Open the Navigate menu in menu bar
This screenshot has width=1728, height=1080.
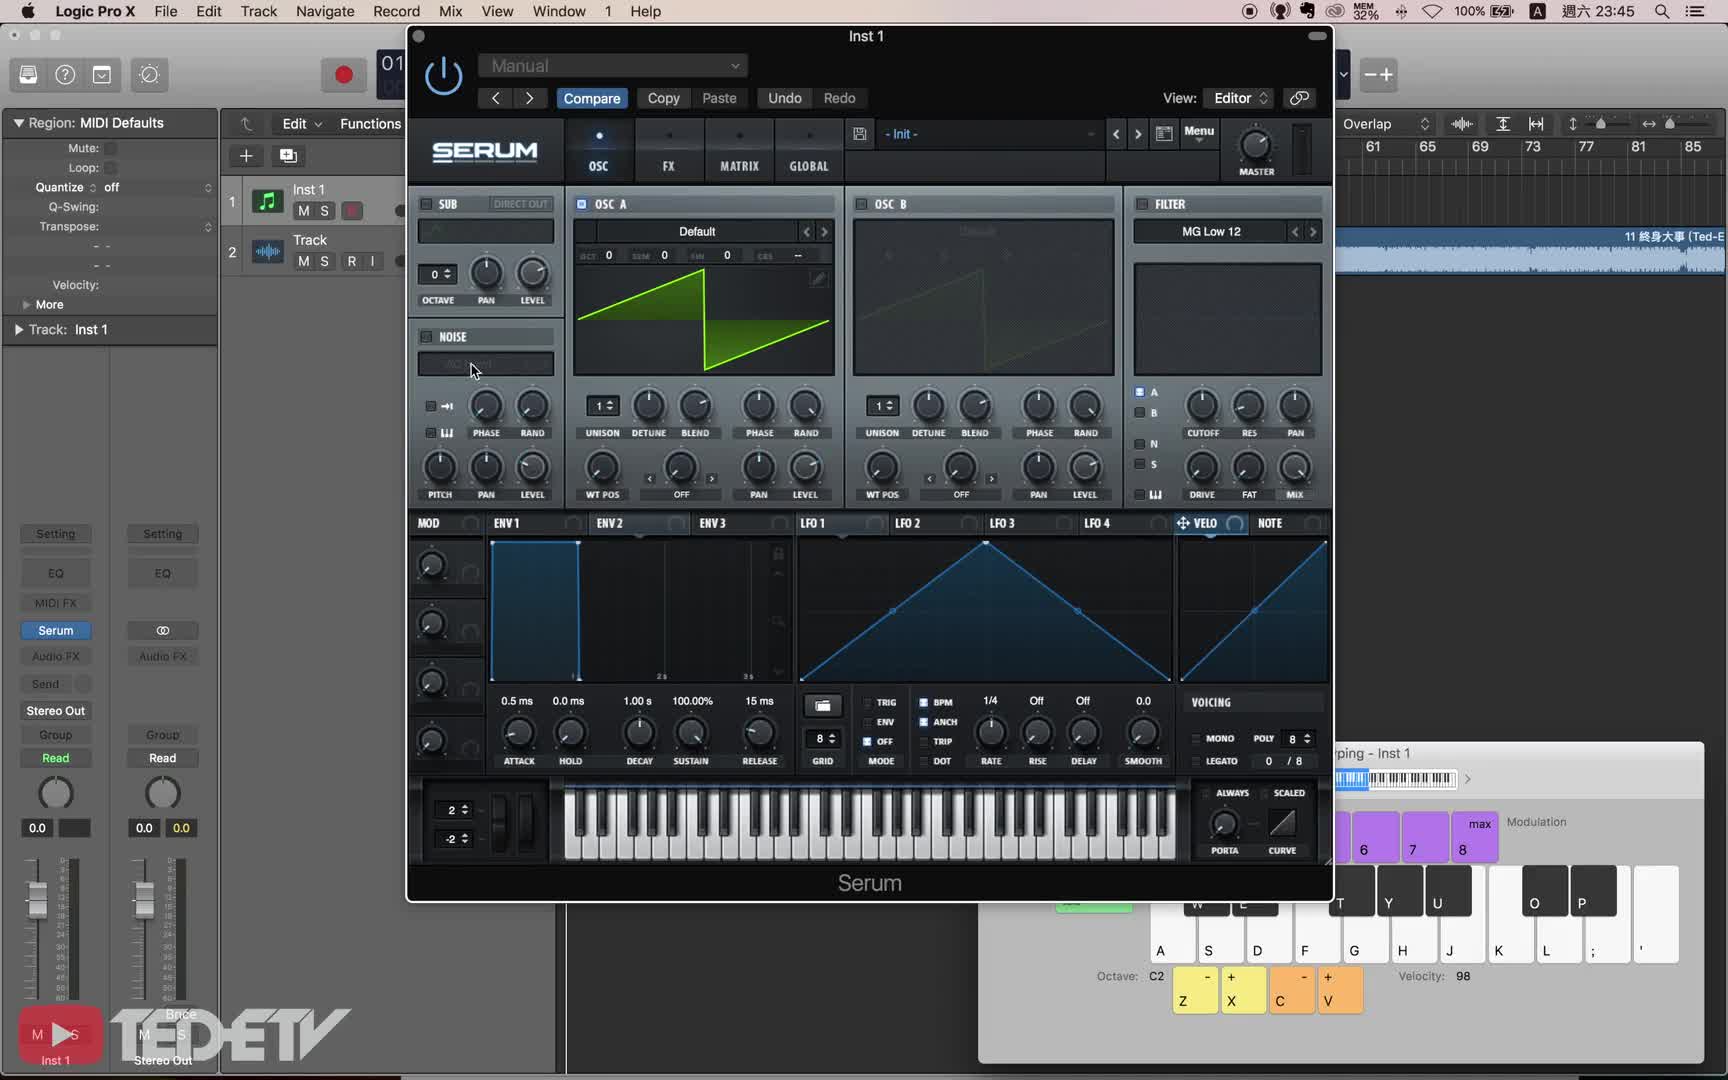click(325, 11)
